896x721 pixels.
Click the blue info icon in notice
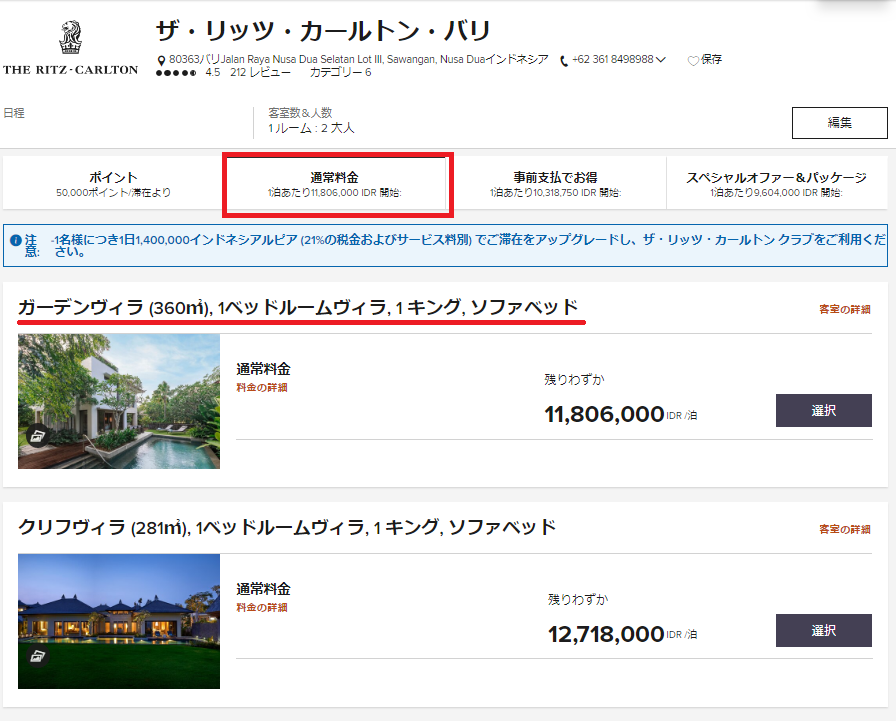(16, 241)
